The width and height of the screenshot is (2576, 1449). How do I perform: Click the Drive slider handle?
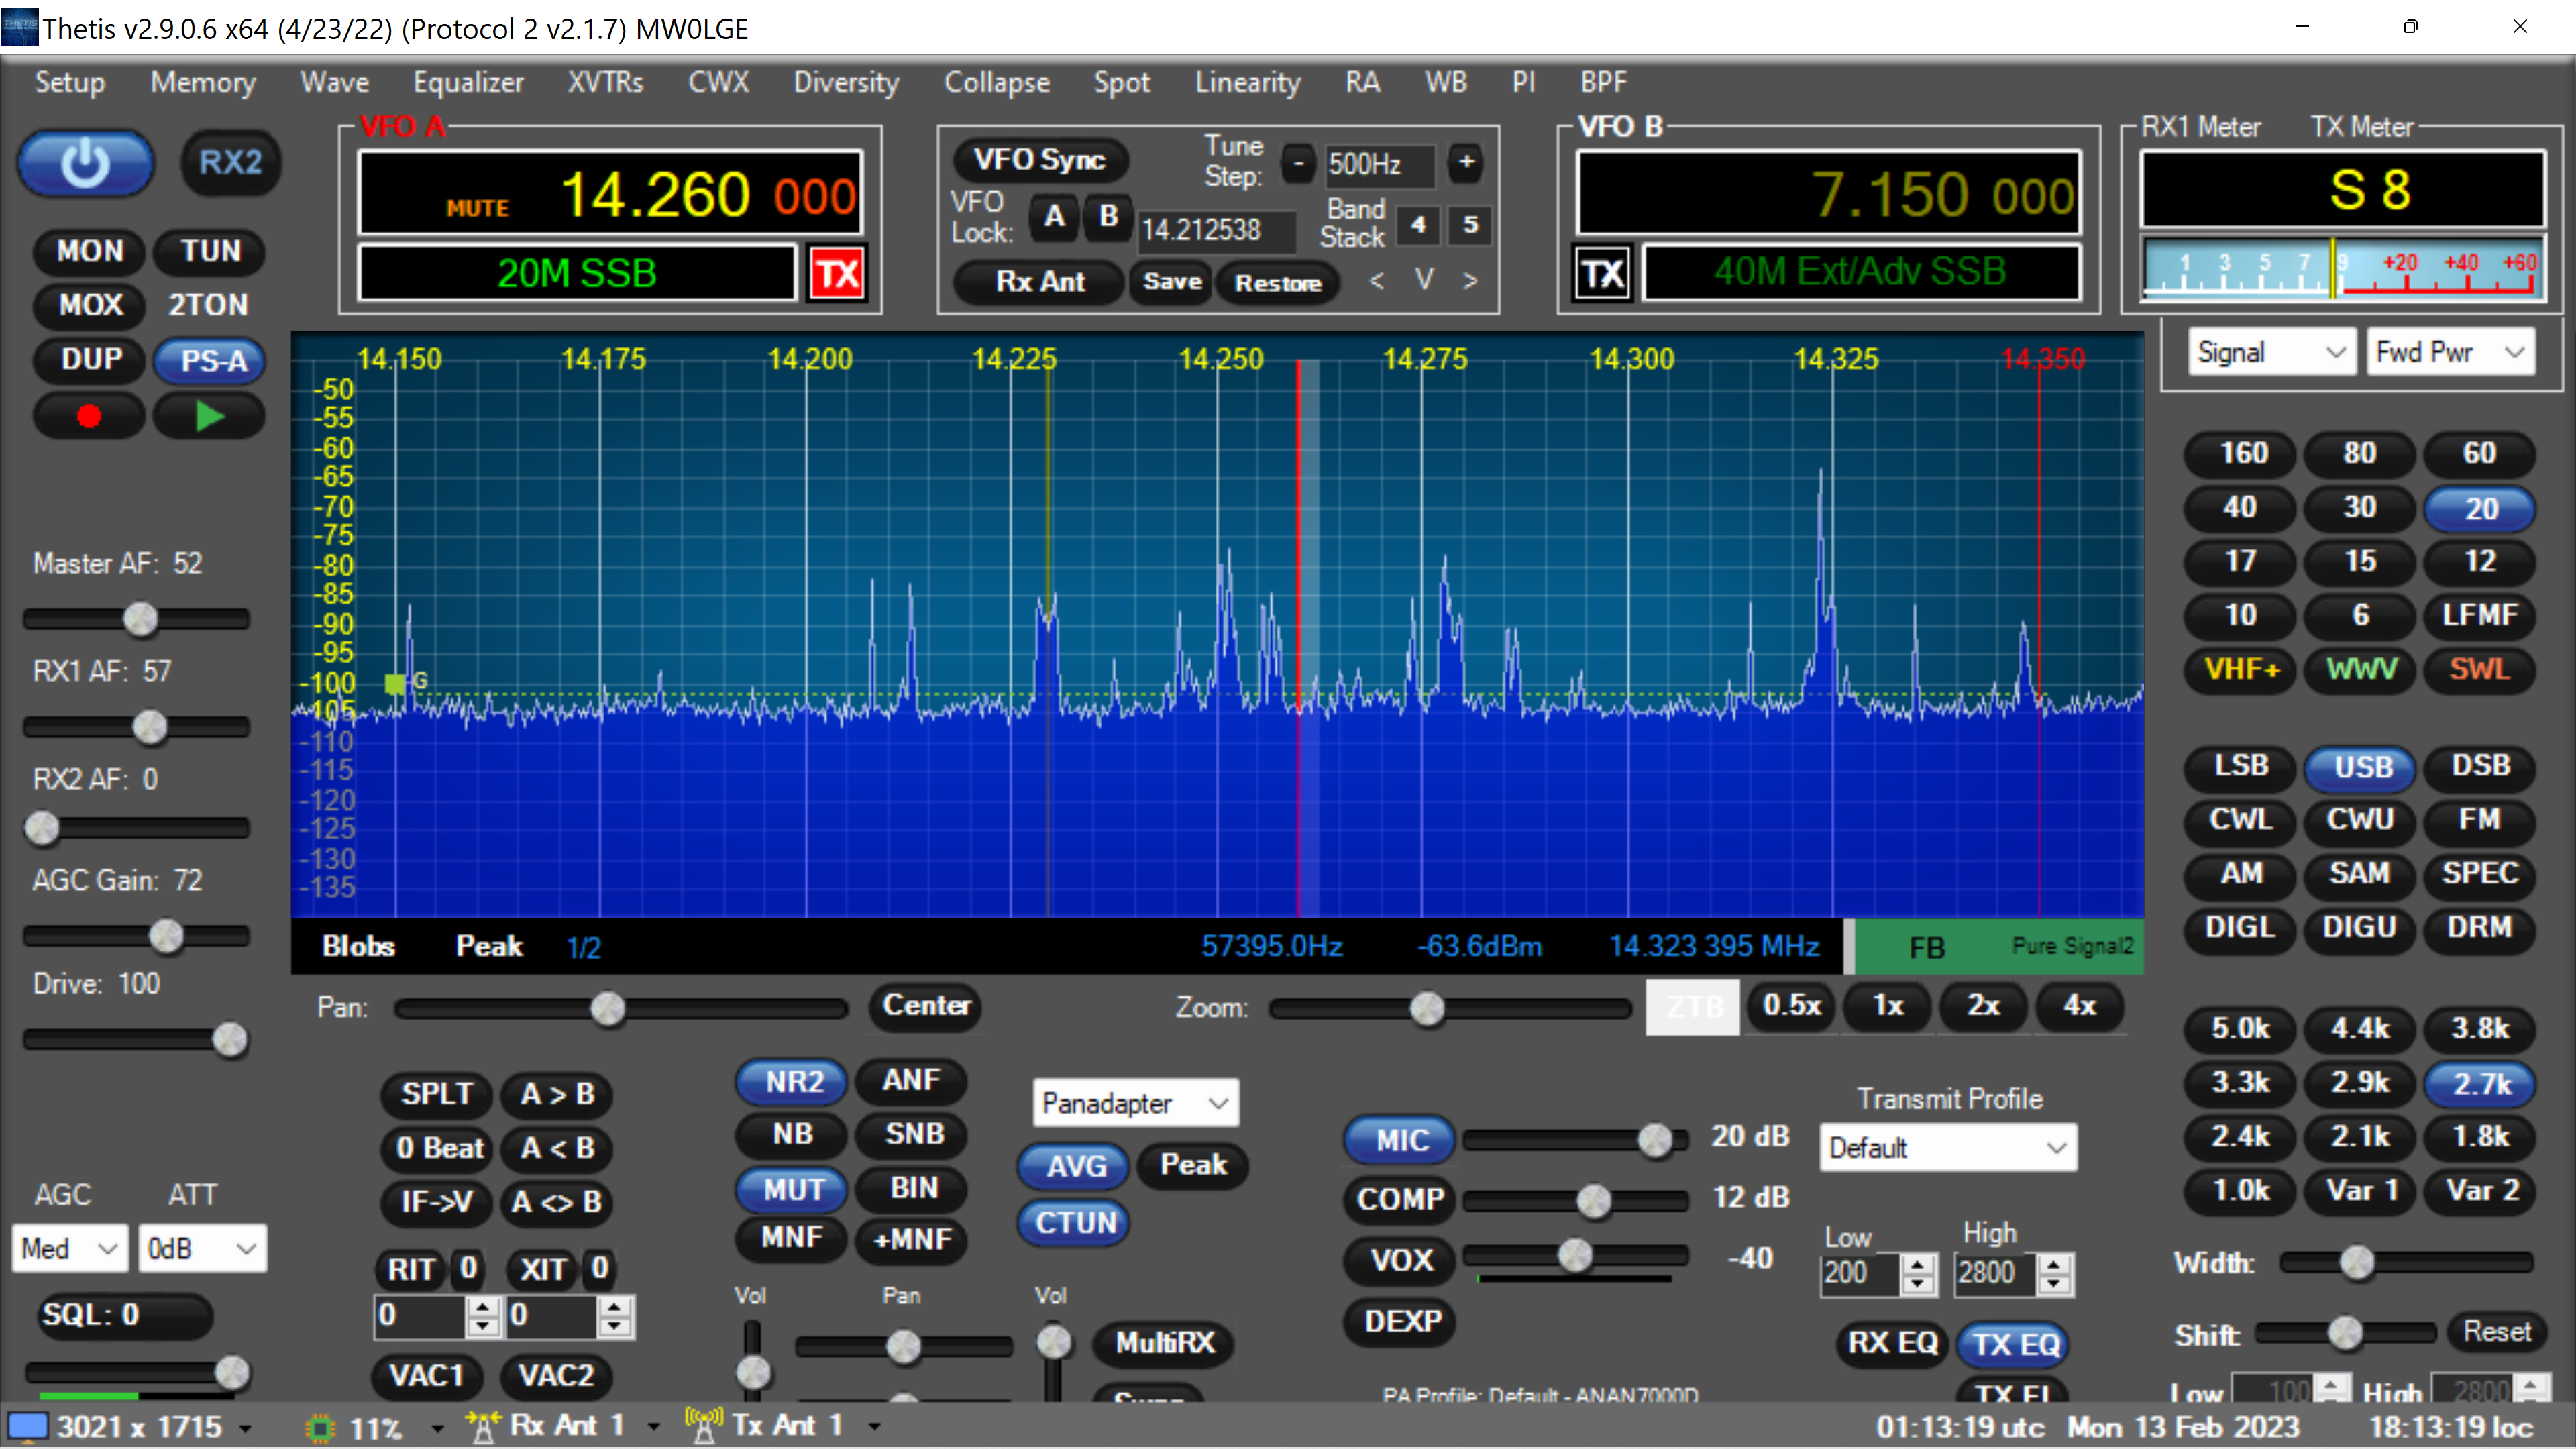point(230,1039)
